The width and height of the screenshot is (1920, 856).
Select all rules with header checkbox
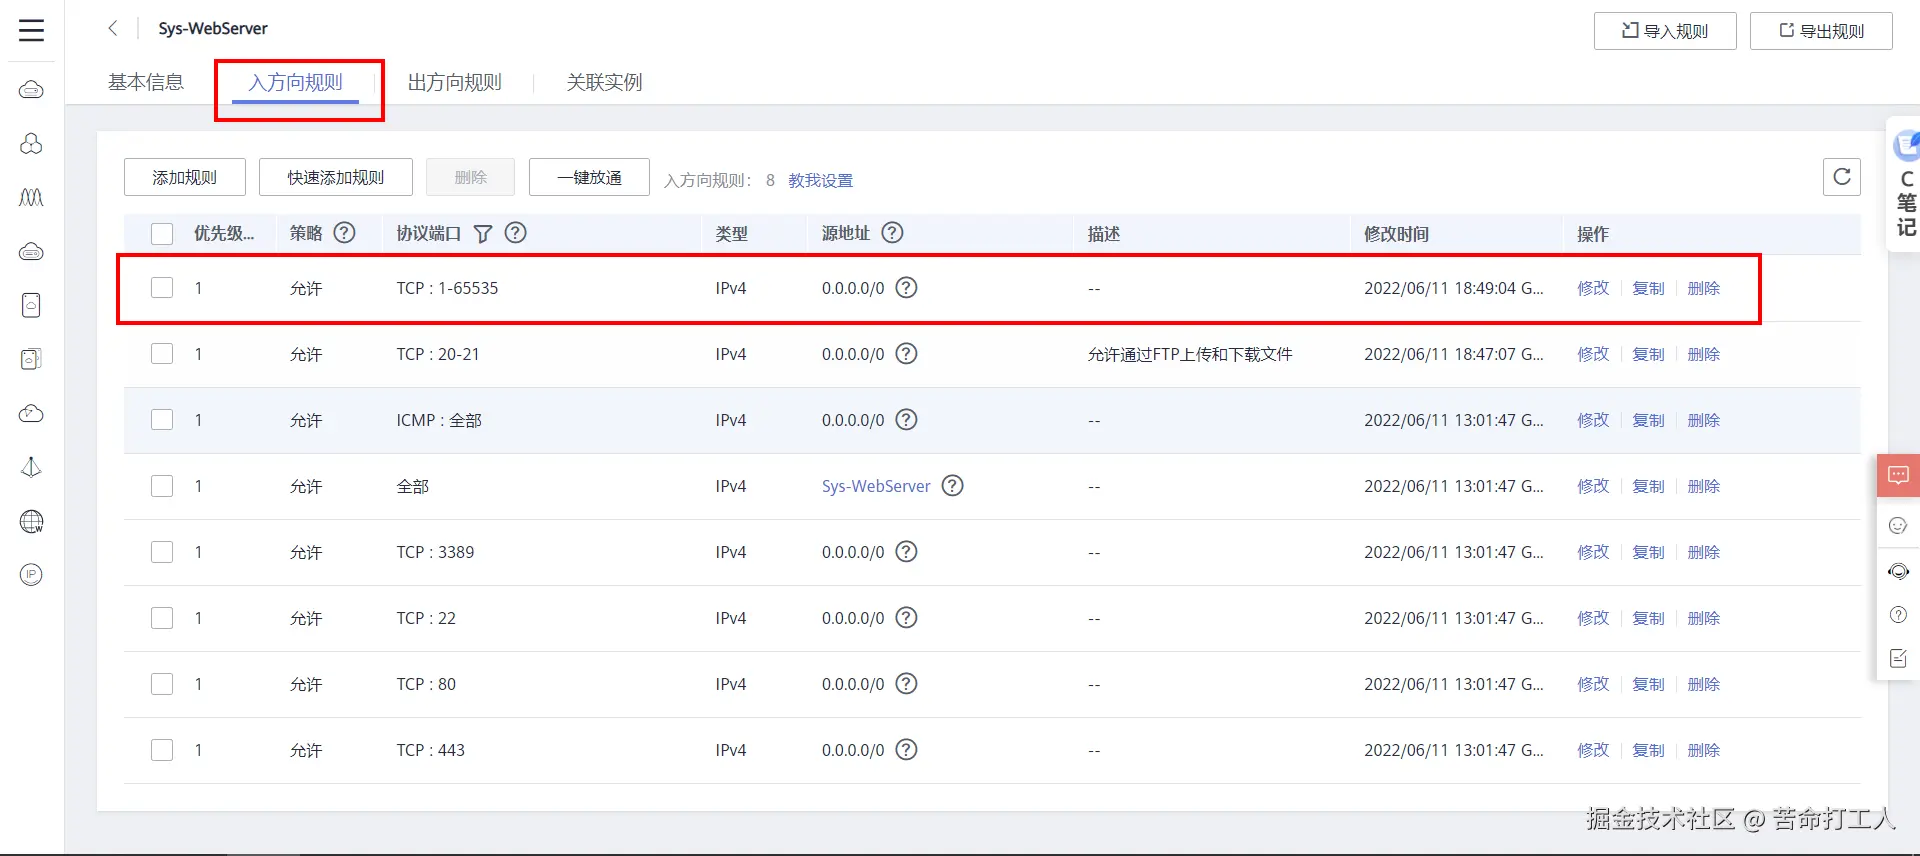tap(162, 234)
